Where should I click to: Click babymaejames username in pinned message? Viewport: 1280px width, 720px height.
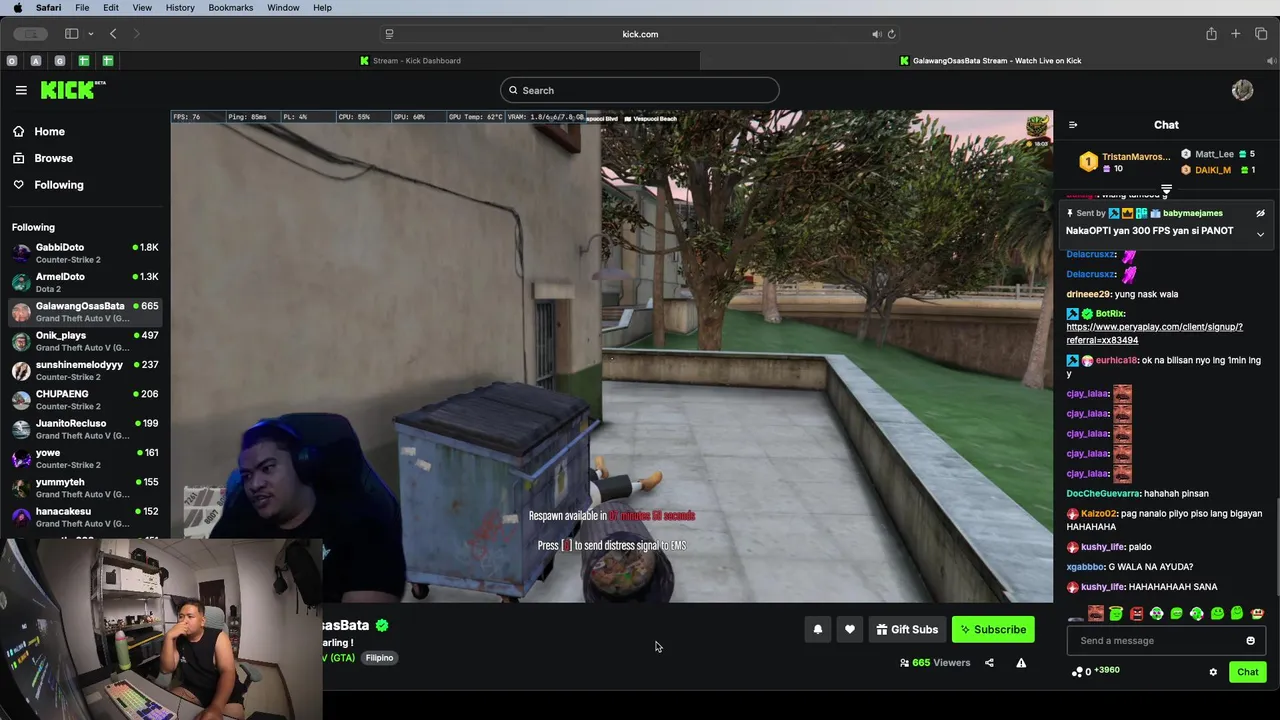click(1192, 213)
